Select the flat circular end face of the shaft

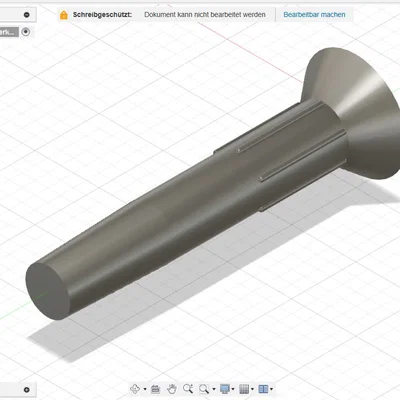48,291
